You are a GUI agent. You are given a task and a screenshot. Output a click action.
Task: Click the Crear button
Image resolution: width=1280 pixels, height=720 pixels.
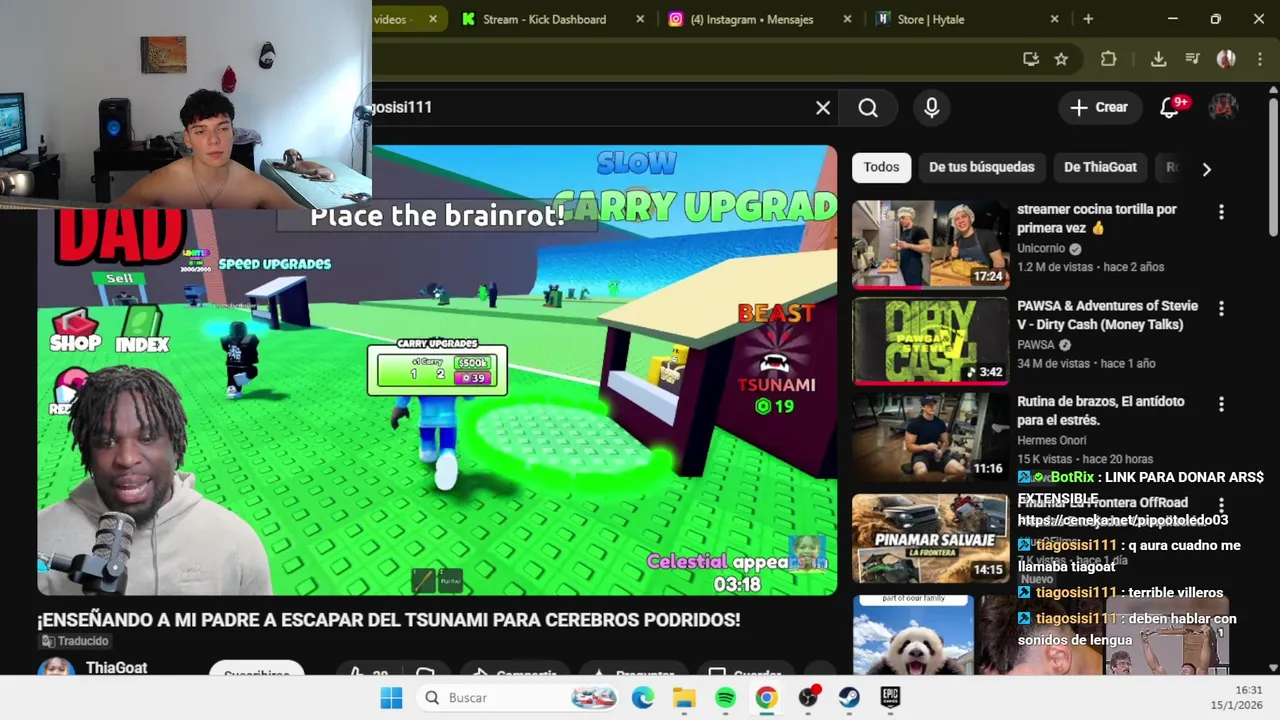point(1099,108)
